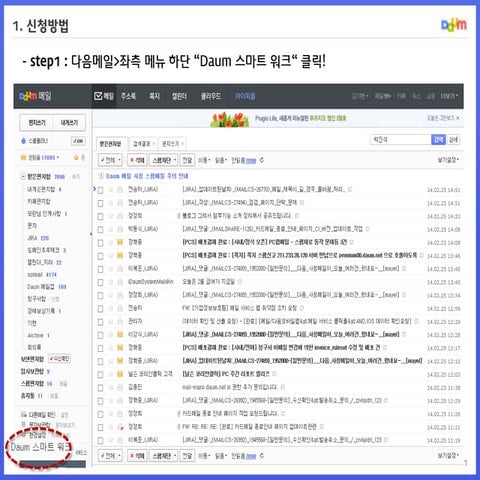Viewport: 480px width, 480px height.
Task: Close the tulip promo banner with x
Action: click(x=458, y=118)
